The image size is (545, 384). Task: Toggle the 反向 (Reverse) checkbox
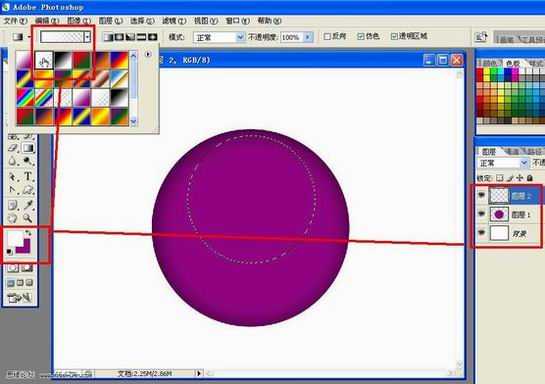click(327, 36)
